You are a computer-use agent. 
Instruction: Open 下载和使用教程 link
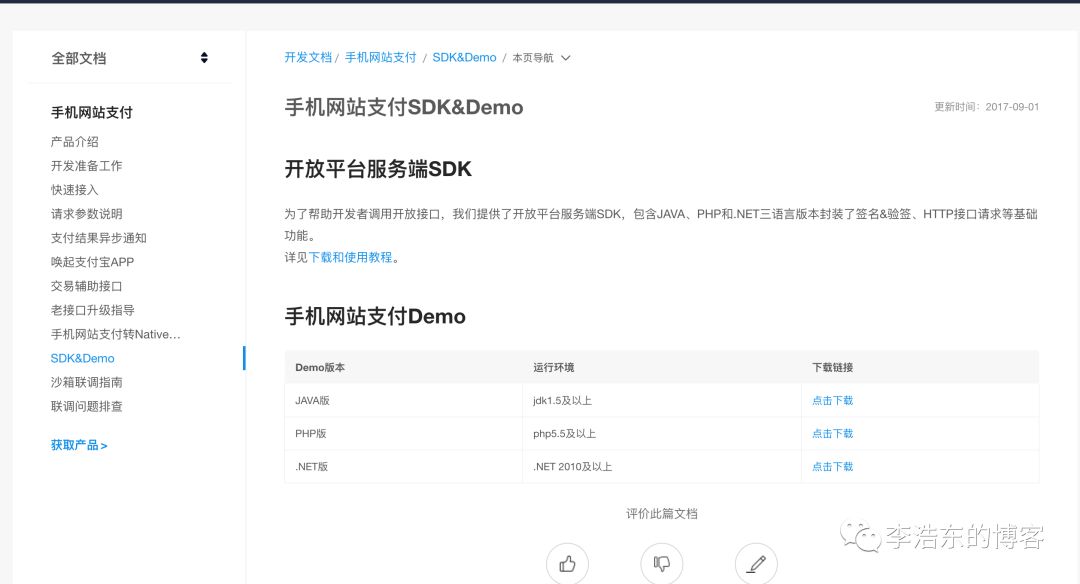click(x=350, y=257)
